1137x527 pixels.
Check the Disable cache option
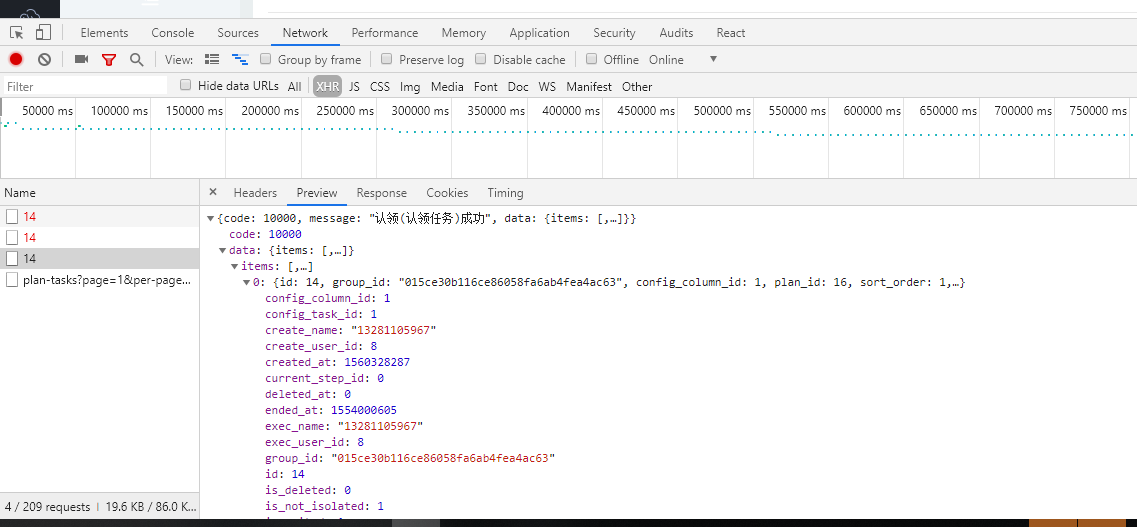coord(481,59)
